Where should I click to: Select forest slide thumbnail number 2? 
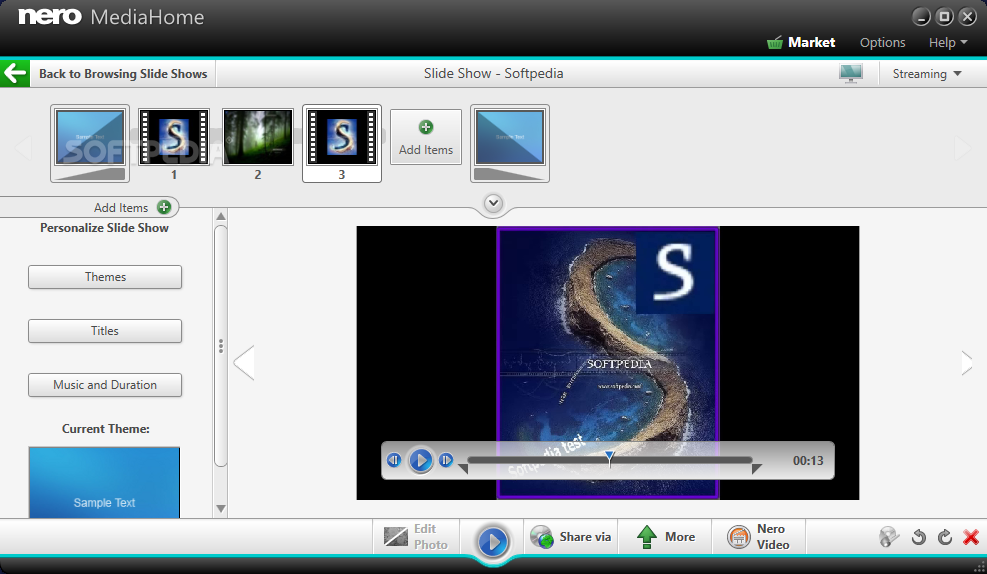coord(257,137)
